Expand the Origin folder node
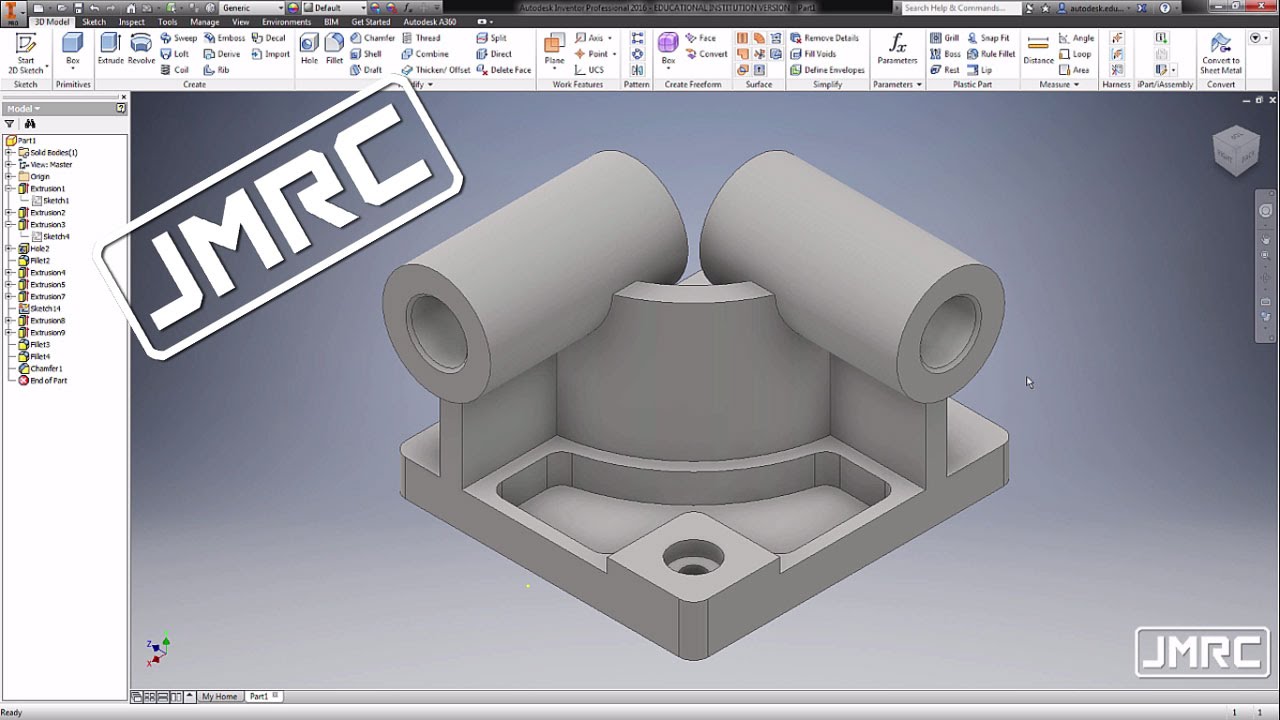1280x720 pixels. [9, 177]
